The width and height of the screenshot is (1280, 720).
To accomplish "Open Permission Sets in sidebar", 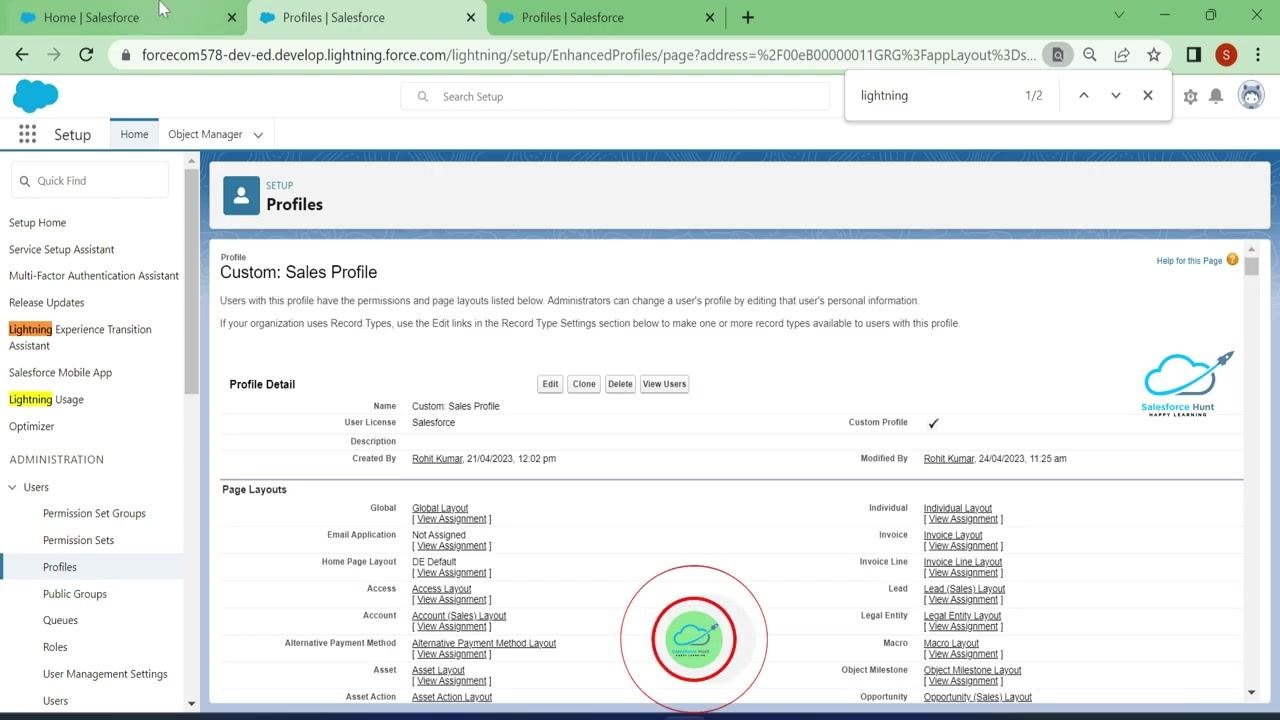I will pos(78,540).
